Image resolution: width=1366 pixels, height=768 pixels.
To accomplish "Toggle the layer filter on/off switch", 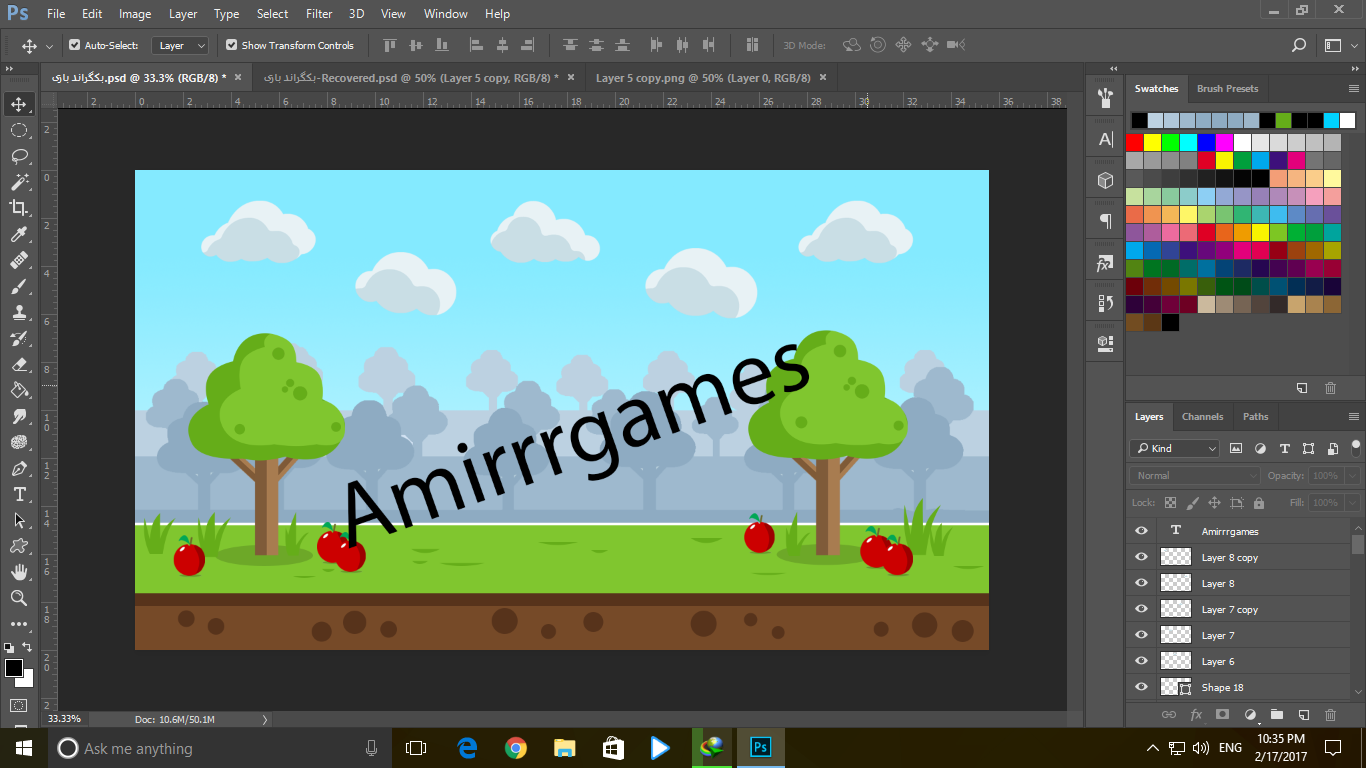I will 1356,447.
